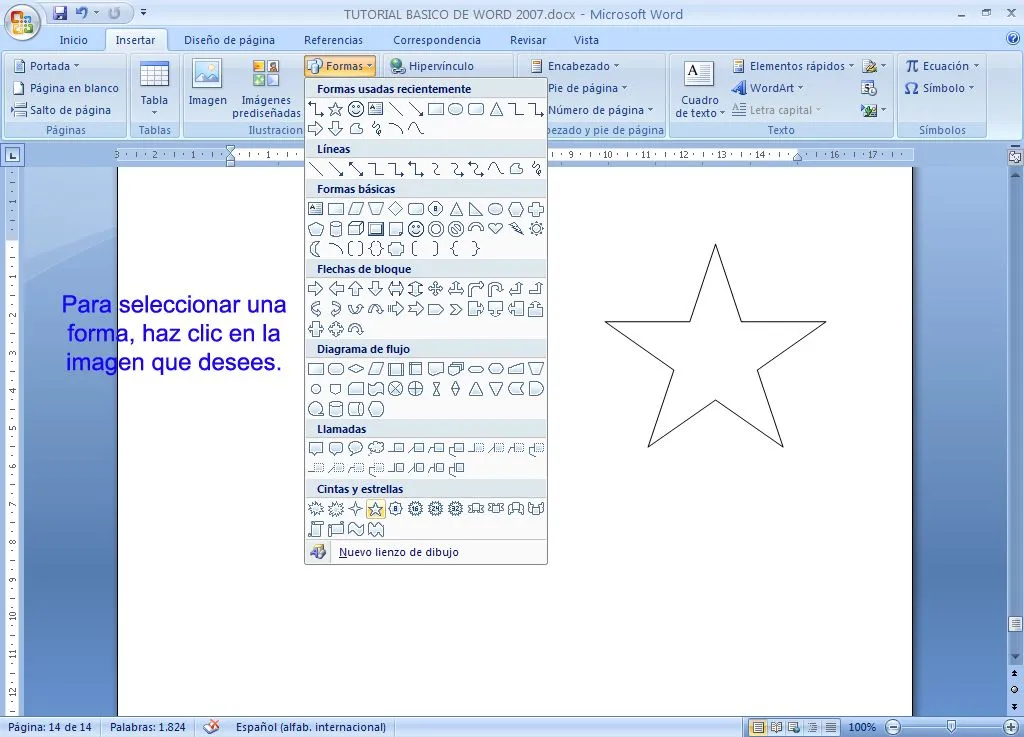
Task: Switch to the Vista tab
Action: coord(586,40)
